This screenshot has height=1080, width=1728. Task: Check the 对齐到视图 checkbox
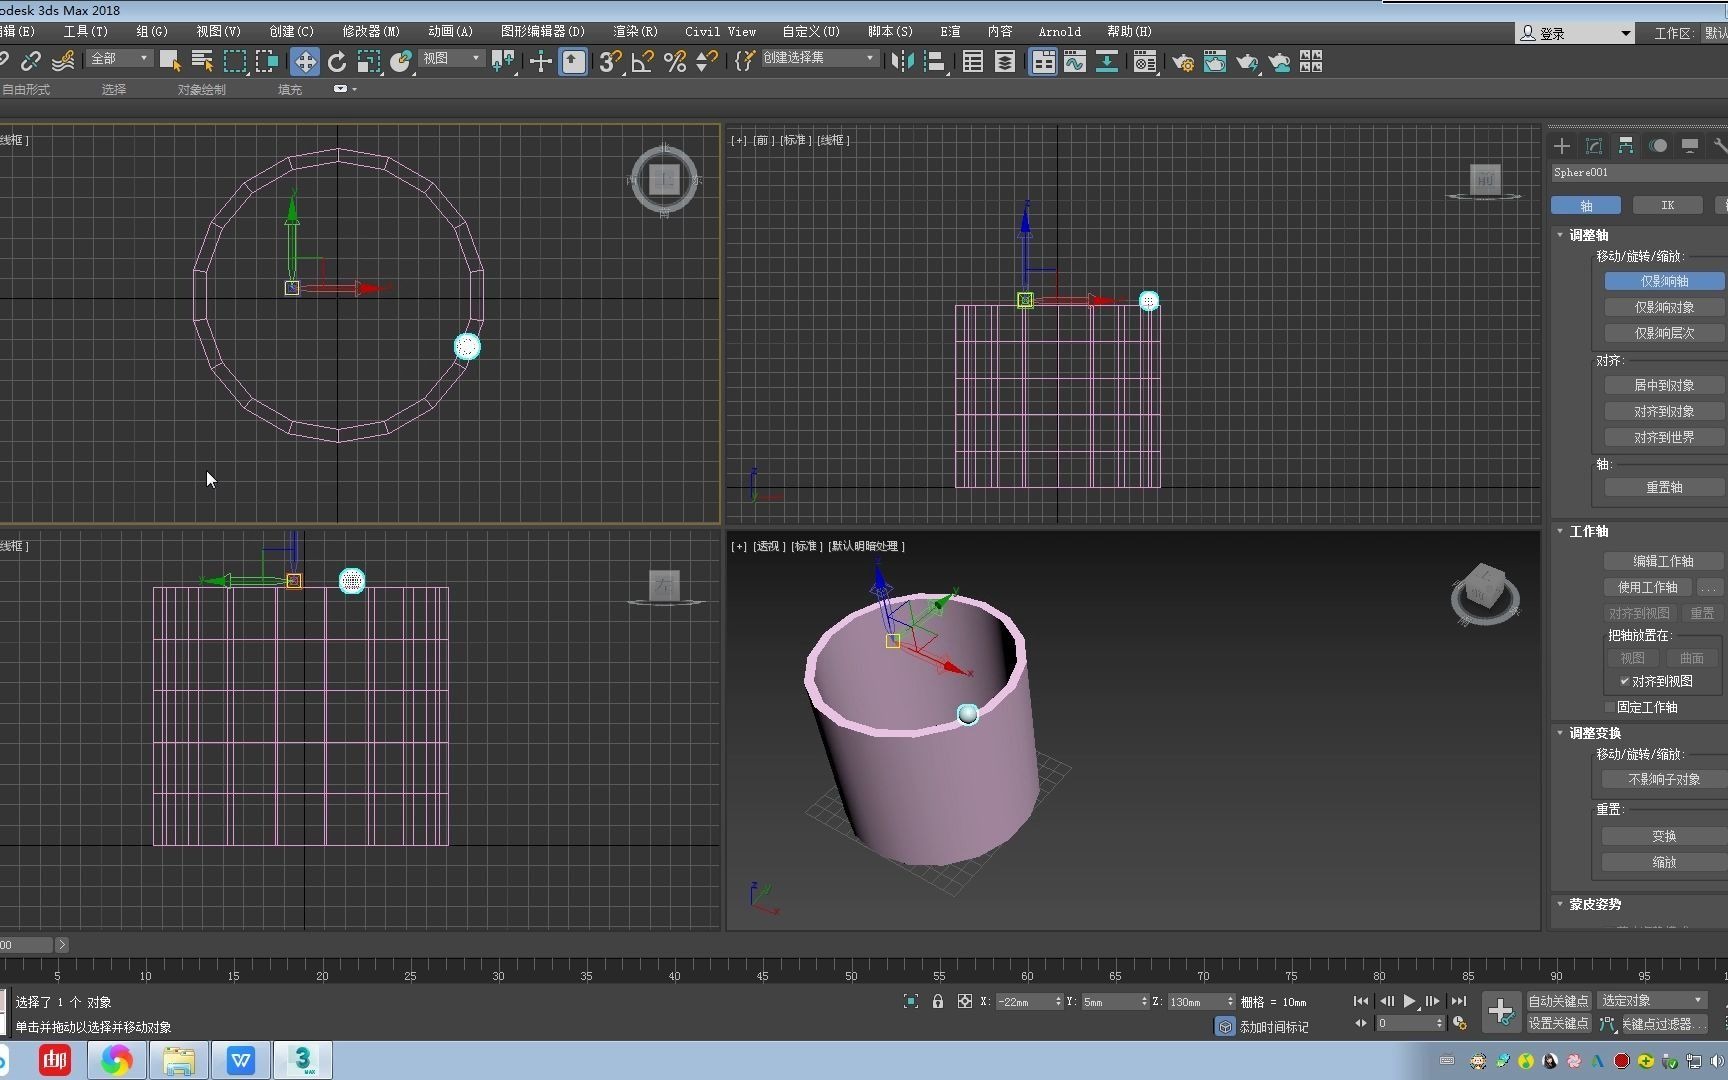(1625, 680)
